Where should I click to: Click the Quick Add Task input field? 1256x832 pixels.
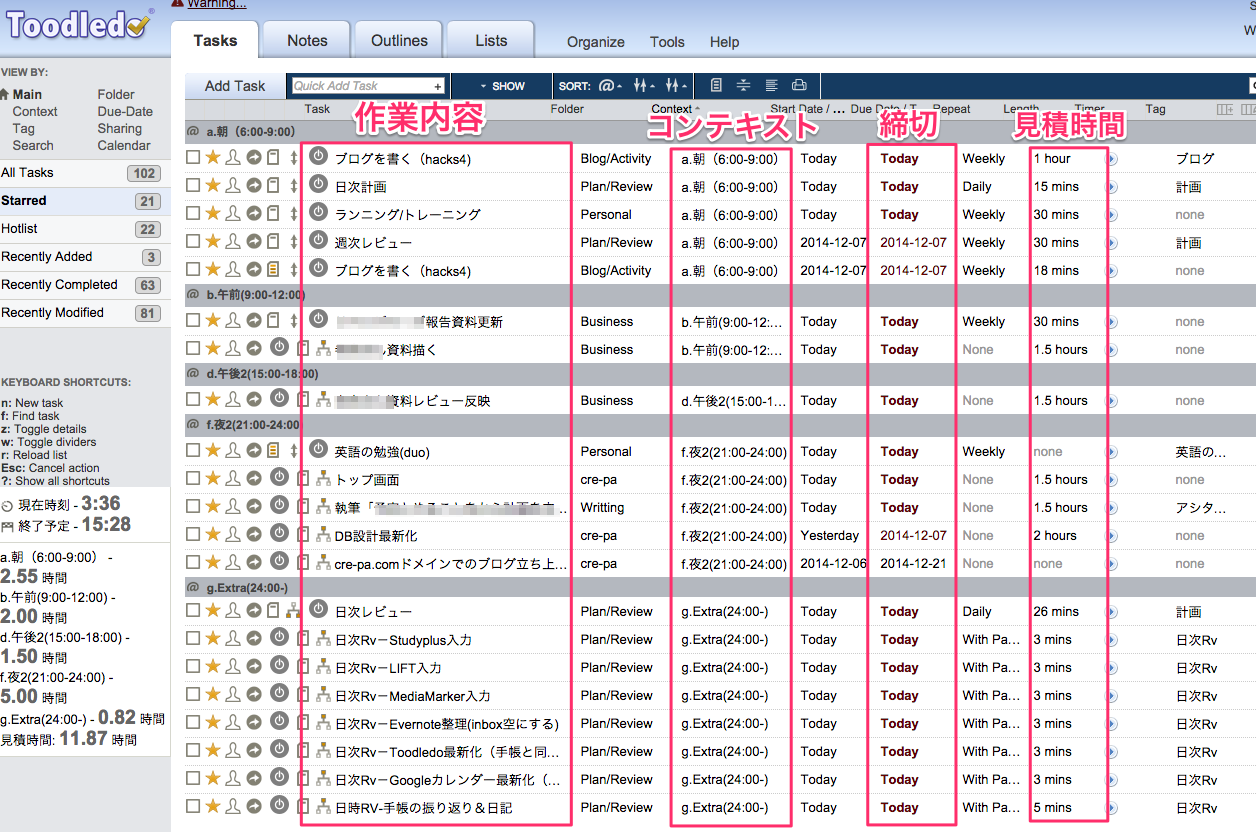click(367, 86)
